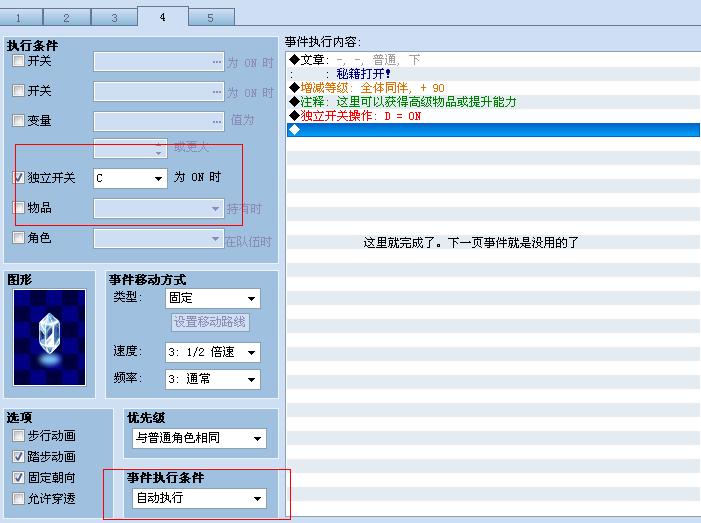Select the 注释 comment command line

(493, 102)
